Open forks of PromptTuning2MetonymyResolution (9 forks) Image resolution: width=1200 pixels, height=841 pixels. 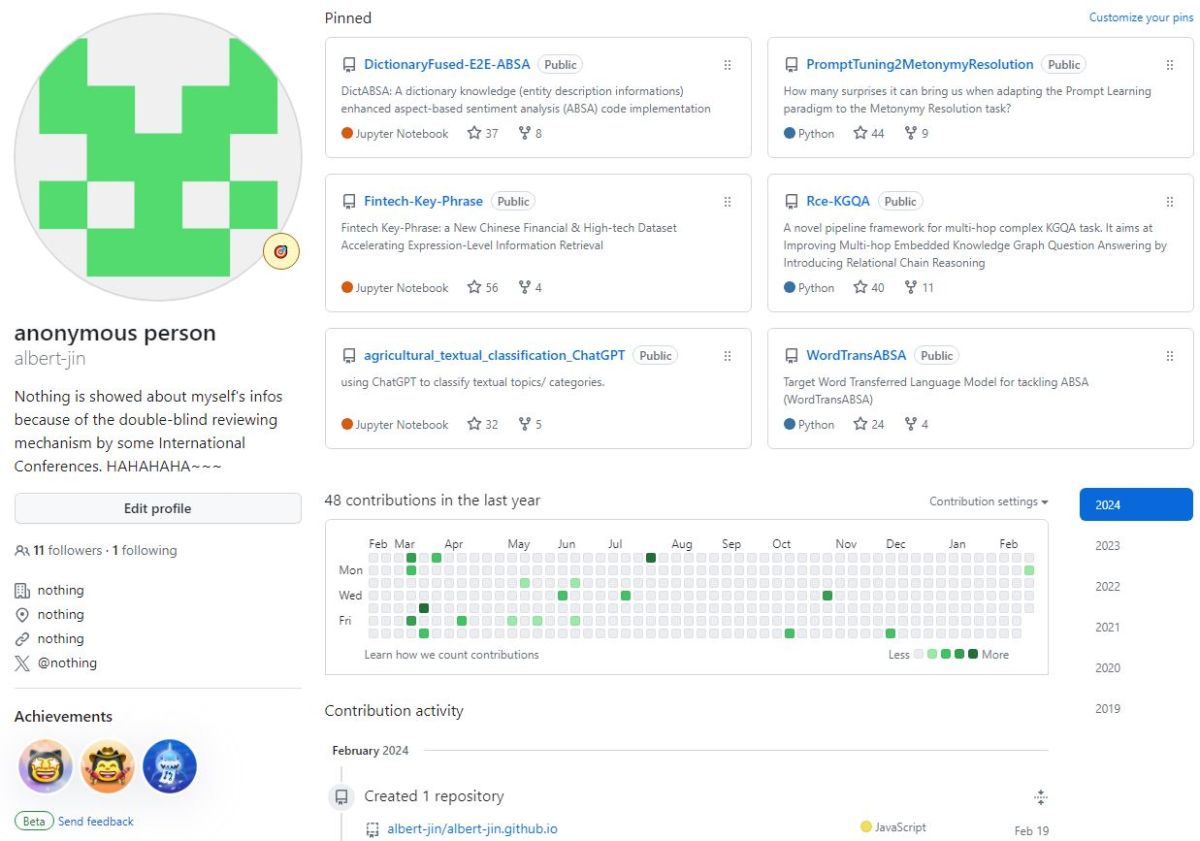(916, 133)
